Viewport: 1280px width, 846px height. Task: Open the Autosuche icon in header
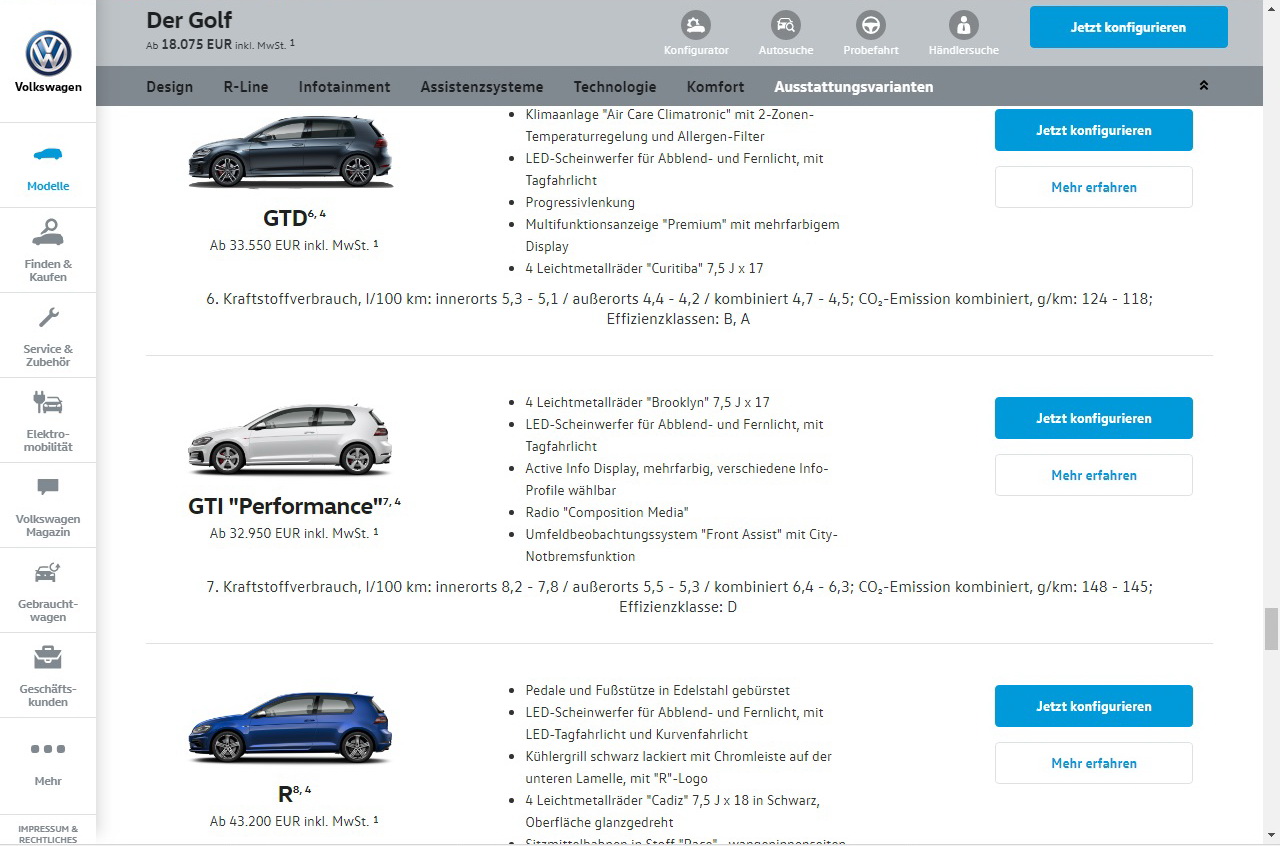(x=786, y=25)
